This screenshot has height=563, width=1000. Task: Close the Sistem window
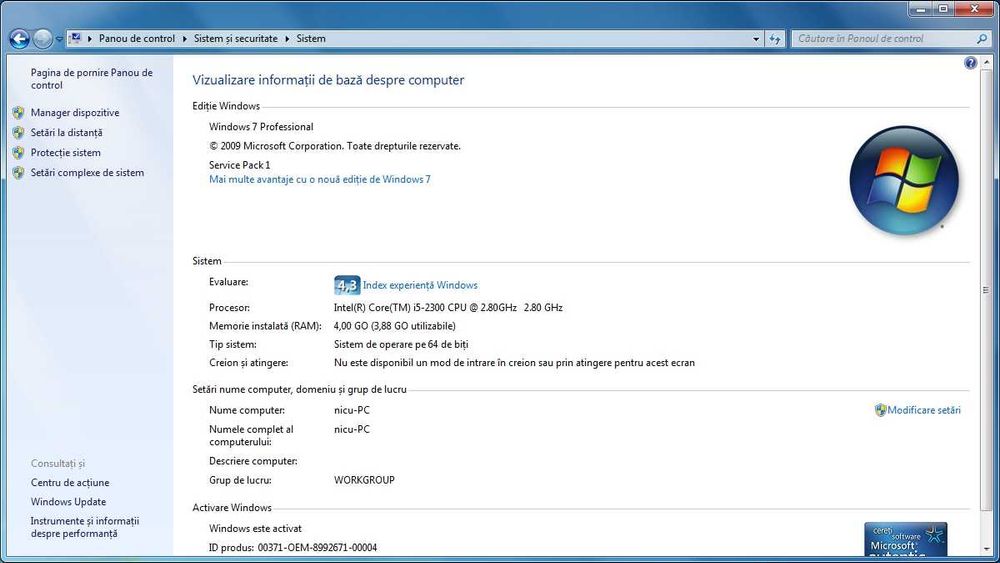(x=974, y=9)
